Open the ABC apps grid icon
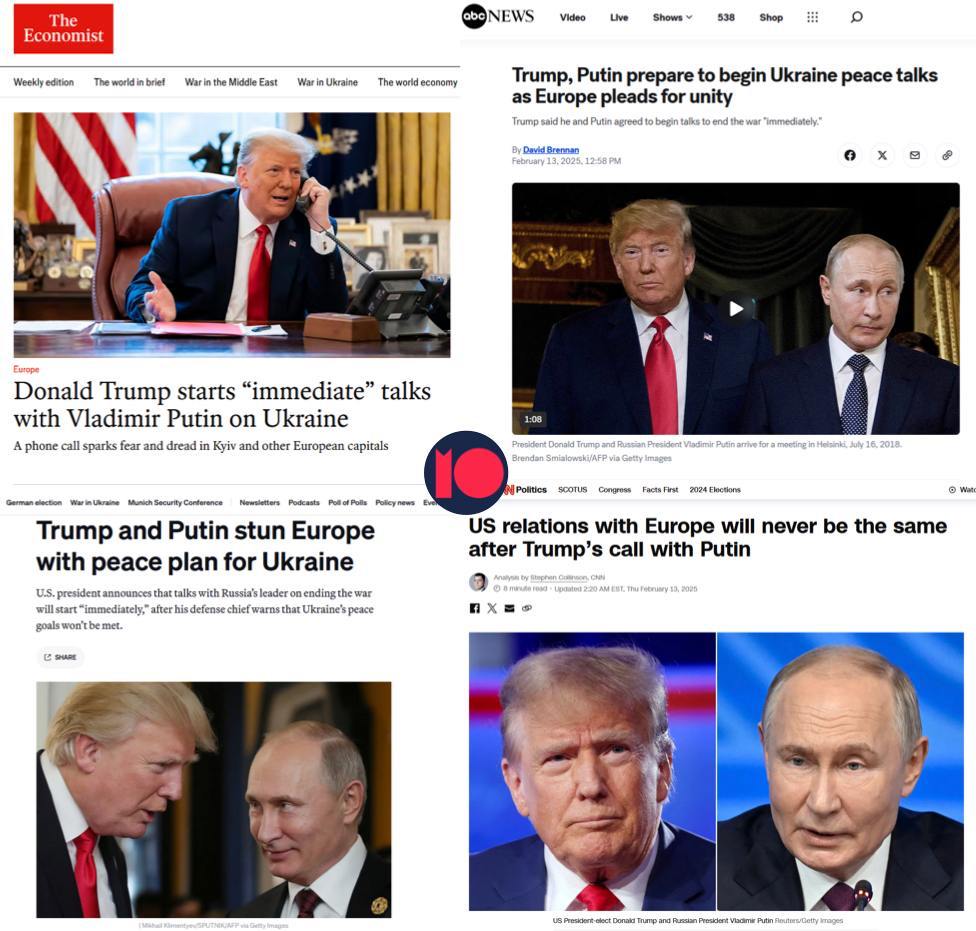Screen dimensions: 976x931 click(812, 17)
